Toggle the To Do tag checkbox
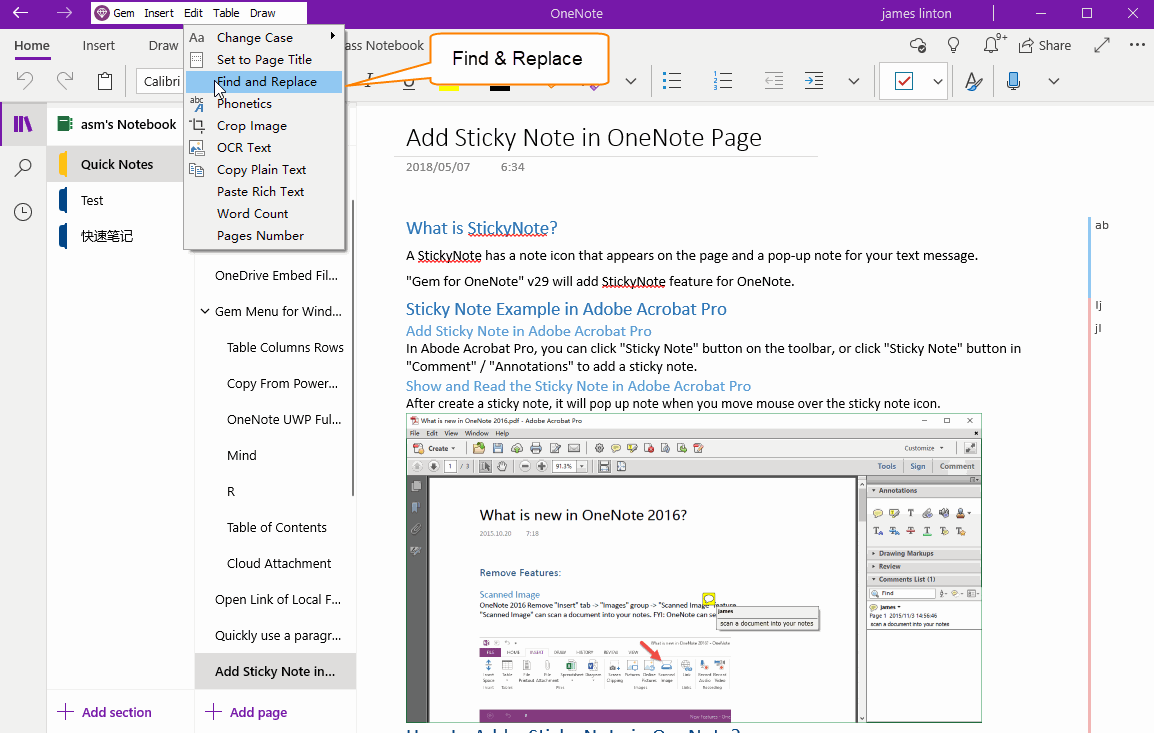1154x733 pixels. pos(904,81)
